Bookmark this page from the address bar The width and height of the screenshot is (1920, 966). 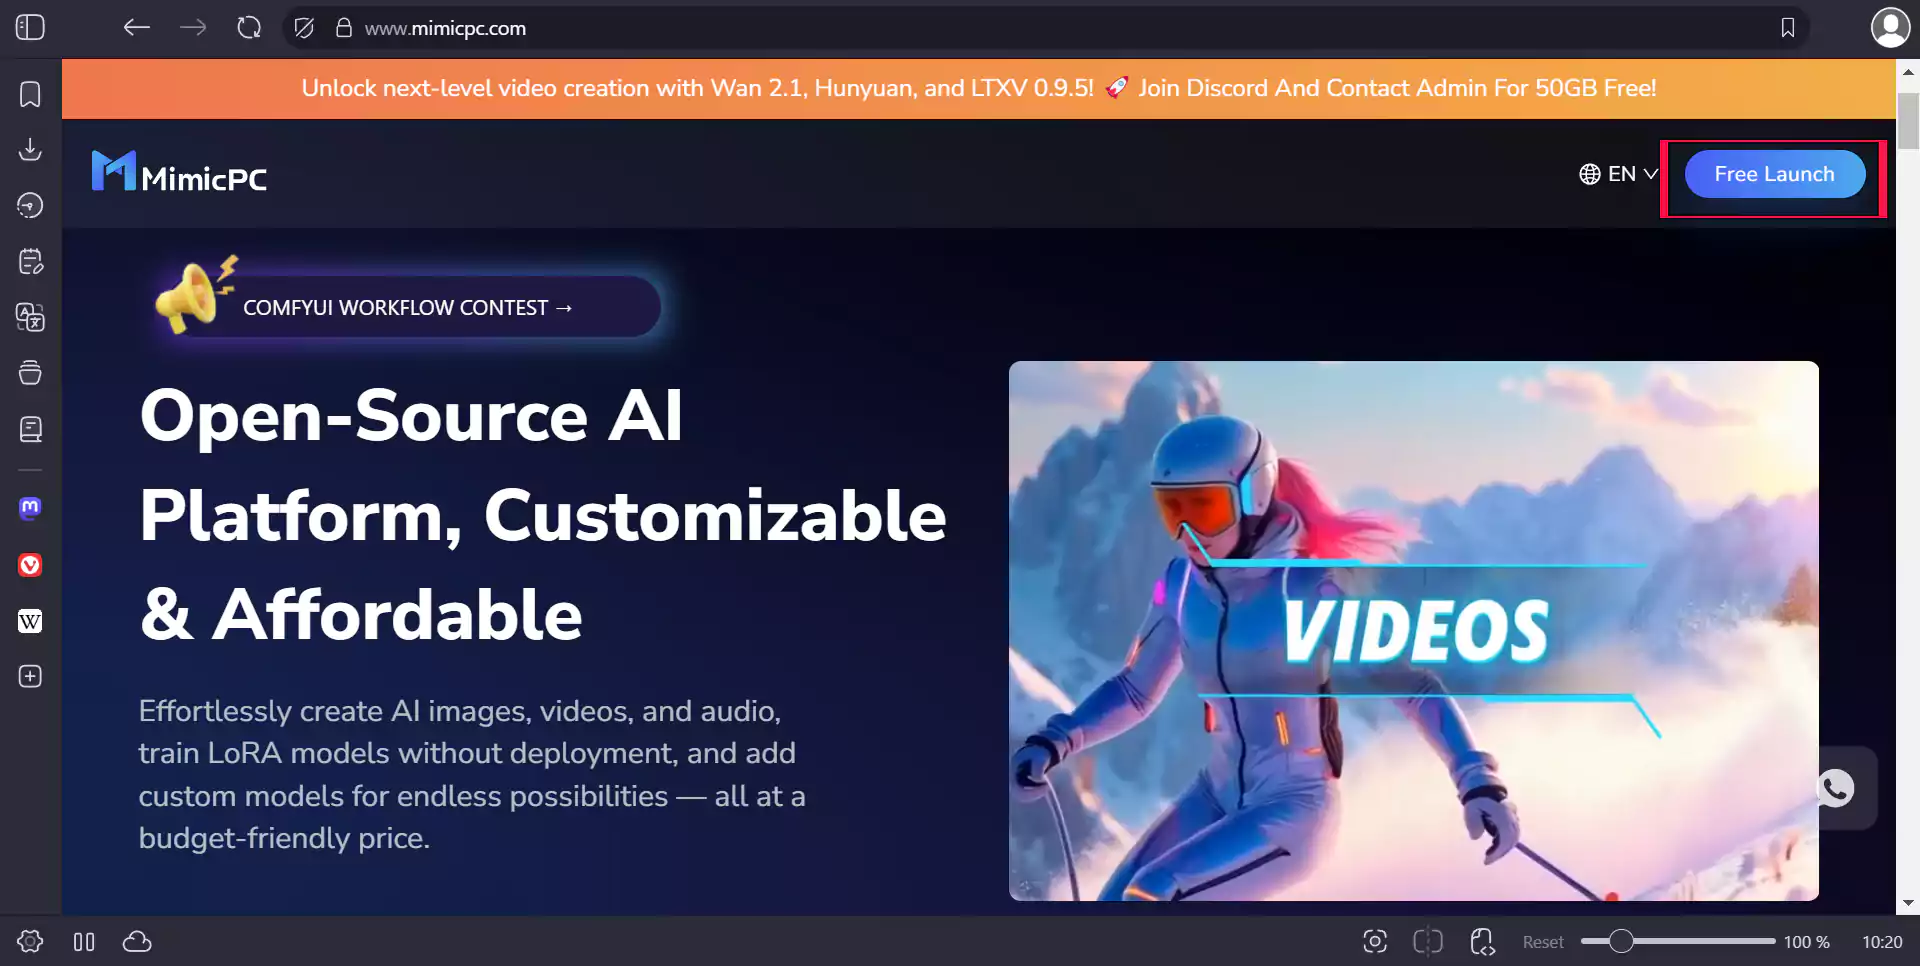click(x=1788, y=28)
